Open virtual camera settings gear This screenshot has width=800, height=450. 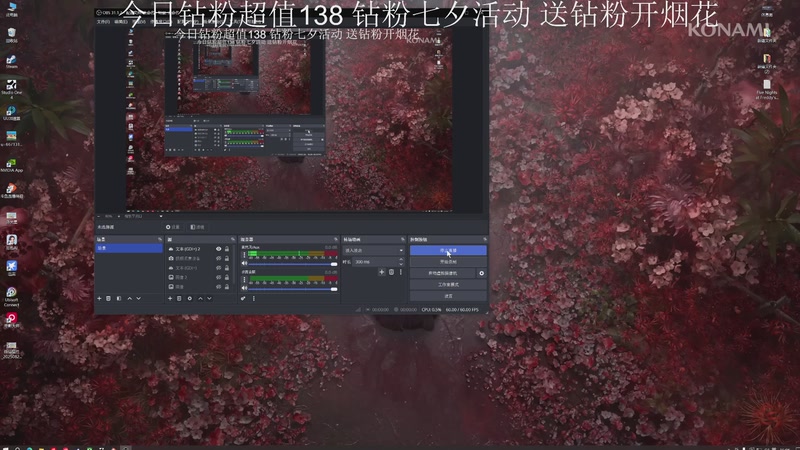(x=481, y=273)
